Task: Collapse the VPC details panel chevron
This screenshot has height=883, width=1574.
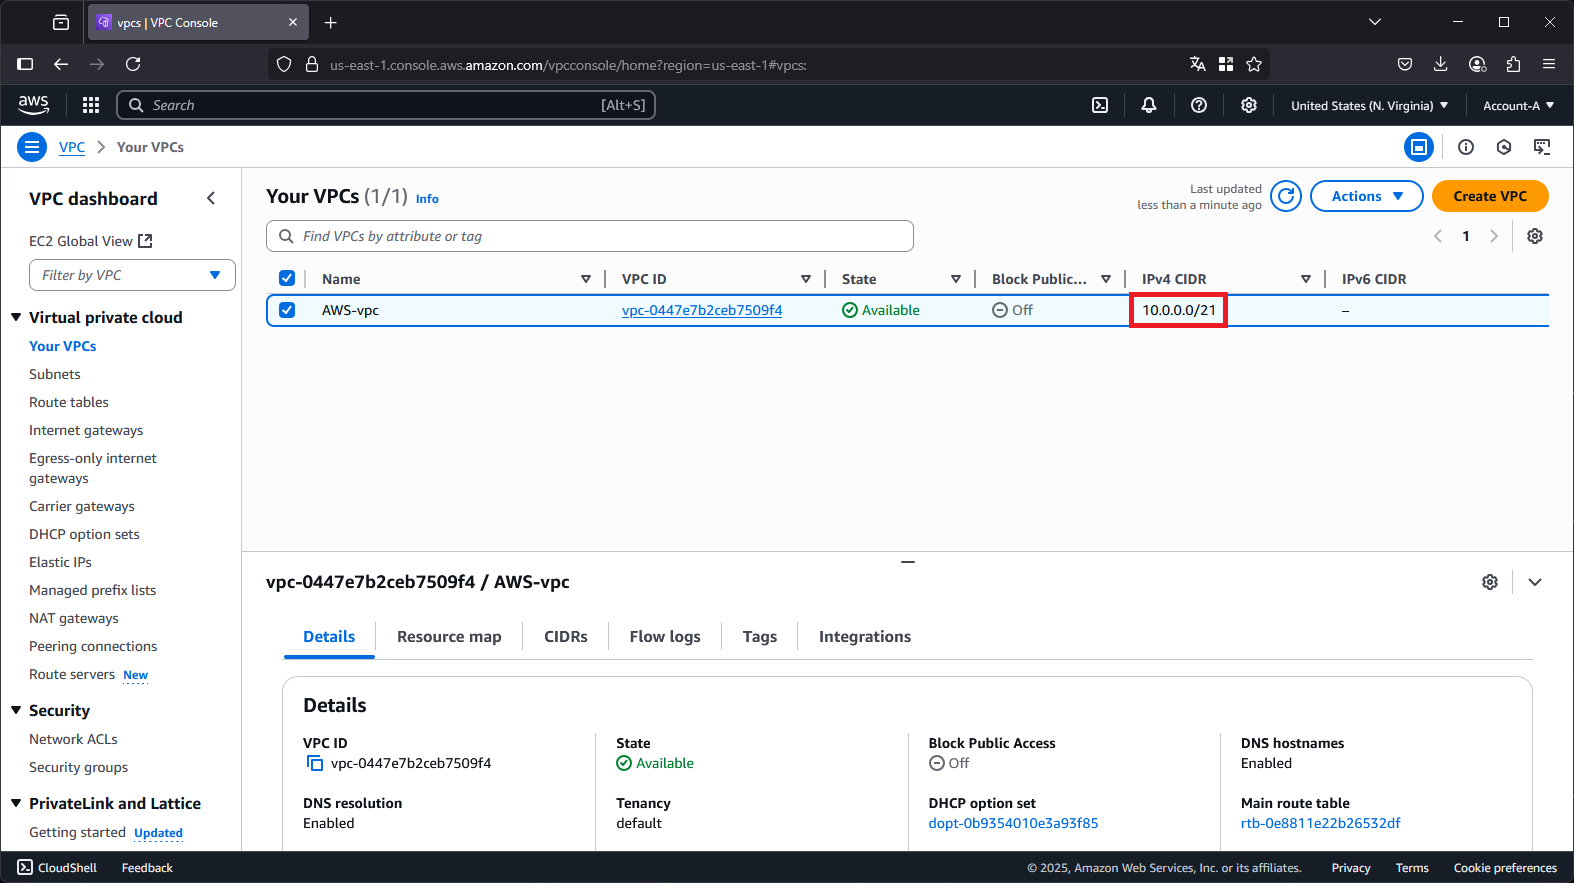Action: point(1535,582)
